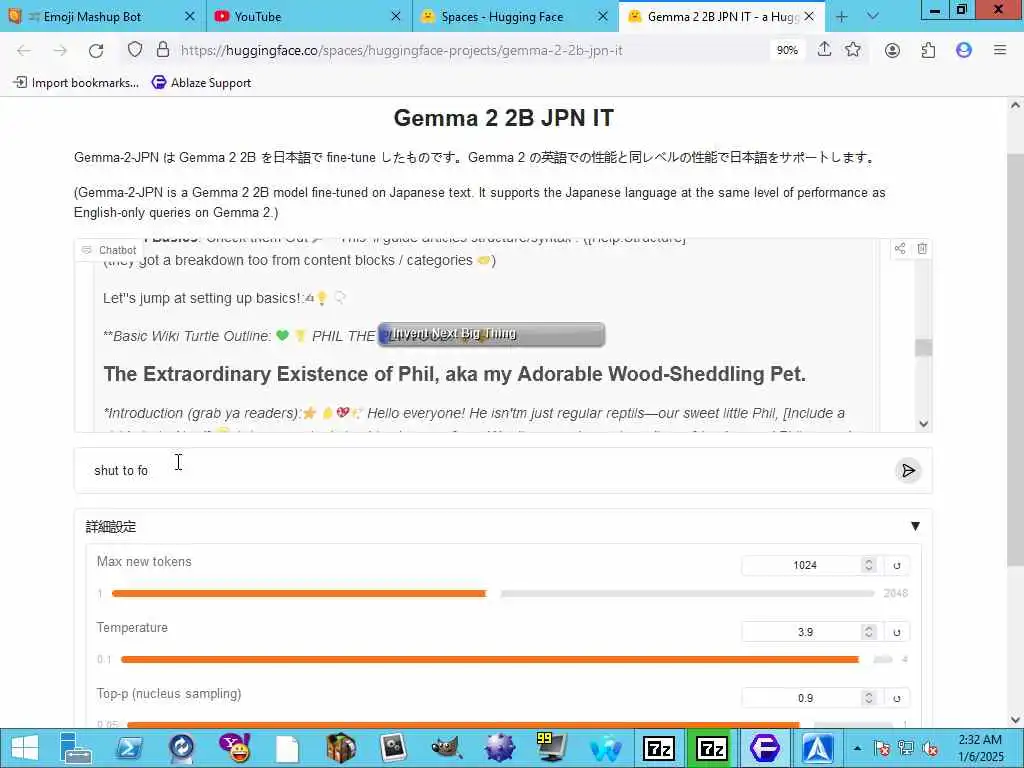Send the chat message with the arrow button

(x=908, y=470)
